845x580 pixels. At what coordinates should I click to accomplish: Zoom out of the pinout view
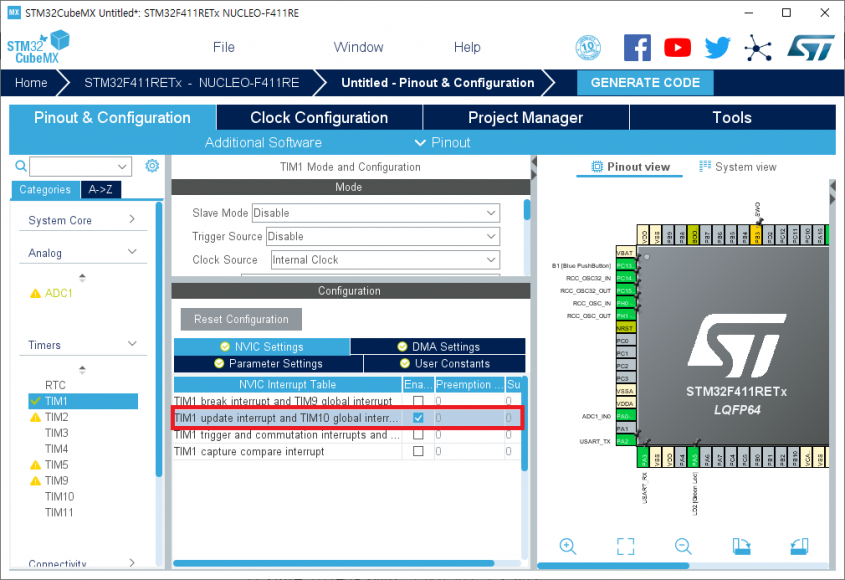tap(683, 546)
